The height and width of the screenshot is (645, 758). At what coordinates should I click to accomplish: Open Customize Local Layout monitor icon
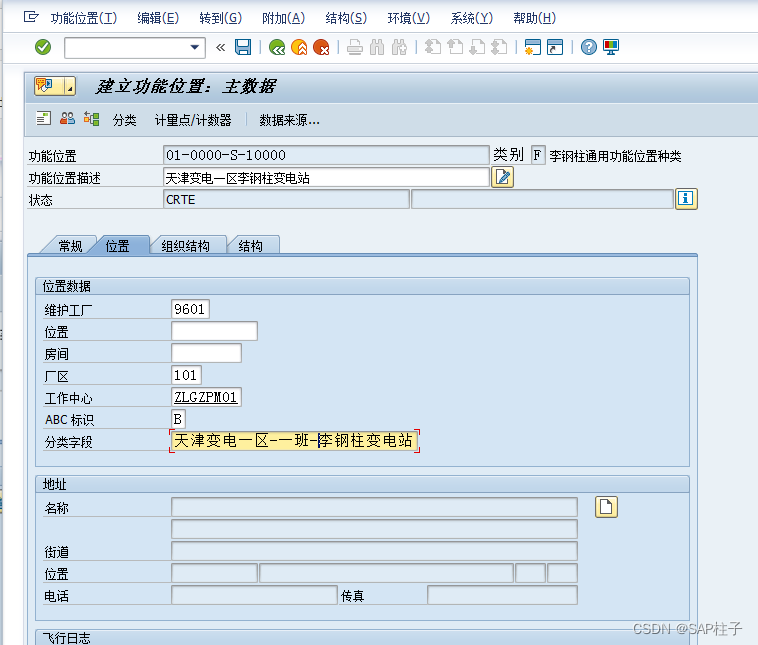tap(611, 47)
